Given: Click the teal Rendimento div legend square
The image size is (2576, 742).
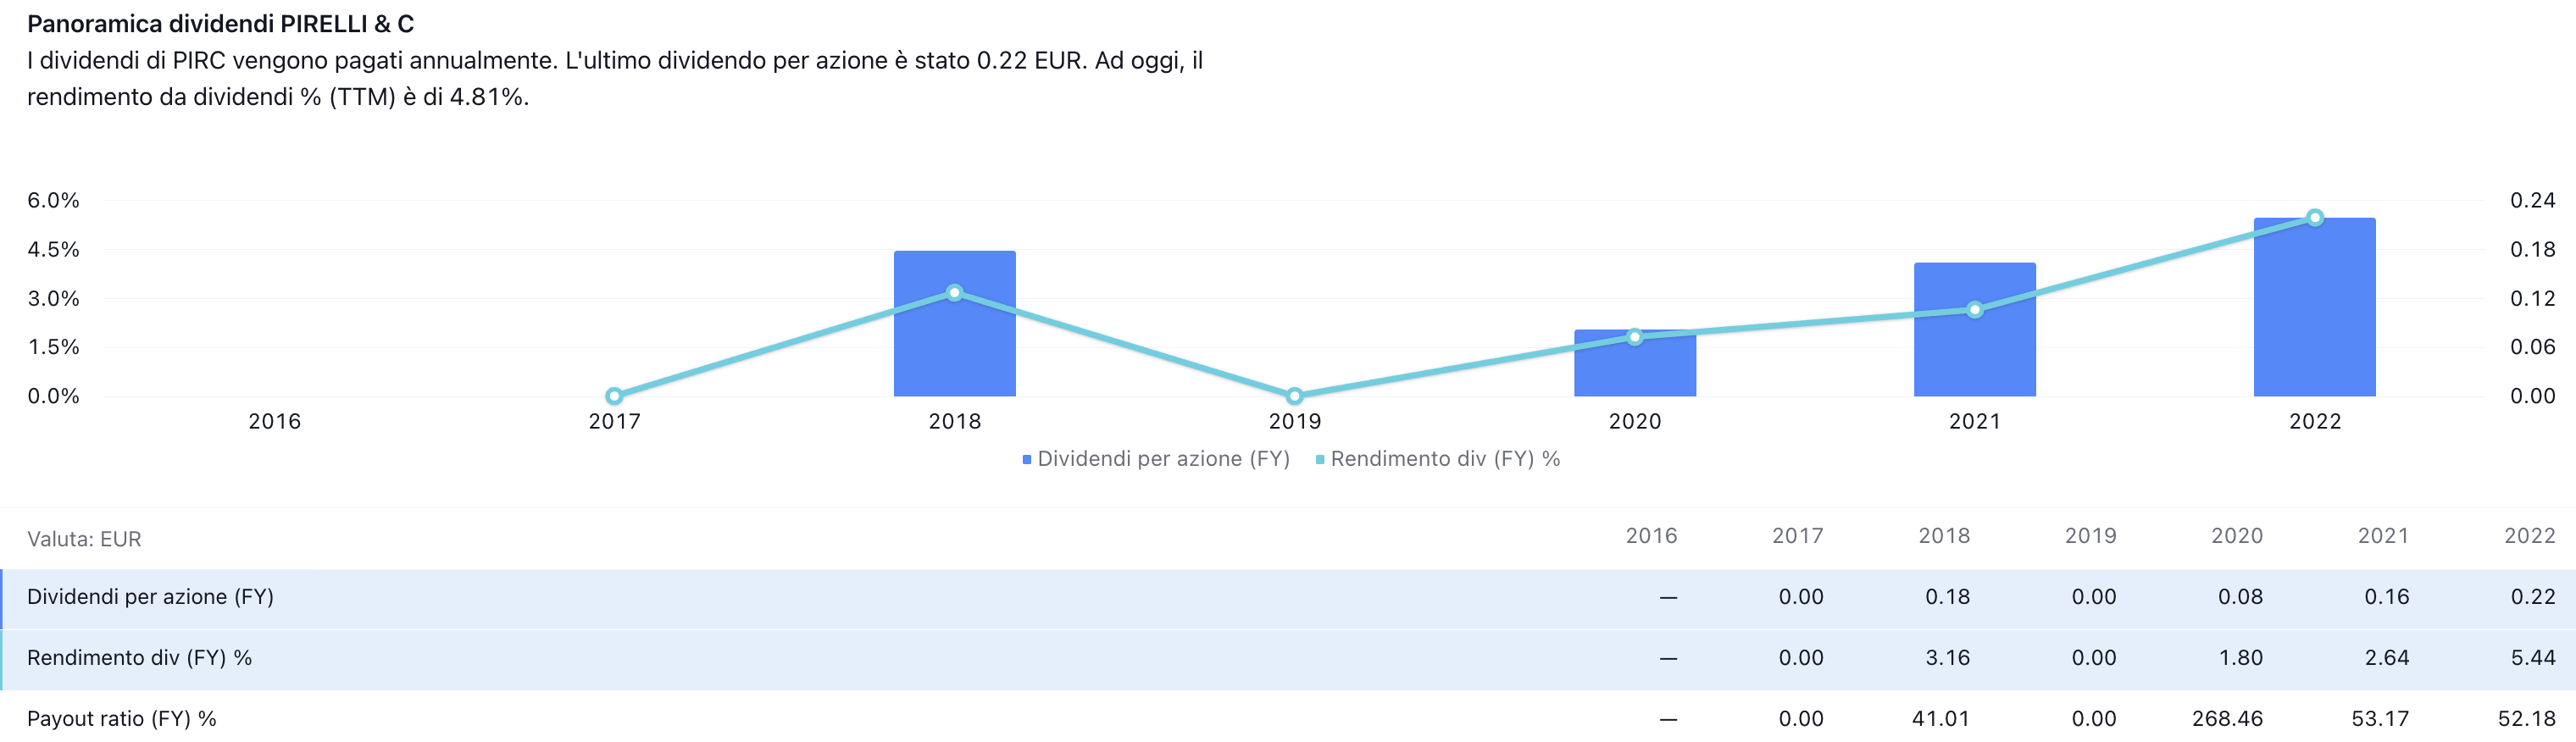Looking at the screenshot, I should pos(1320,460).
